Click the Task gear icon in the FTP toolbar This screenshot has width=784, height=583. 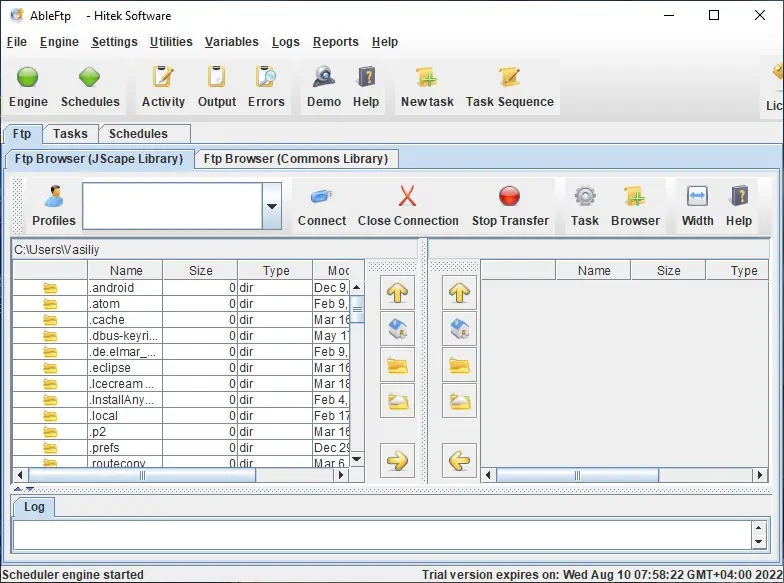pos(584,196)
